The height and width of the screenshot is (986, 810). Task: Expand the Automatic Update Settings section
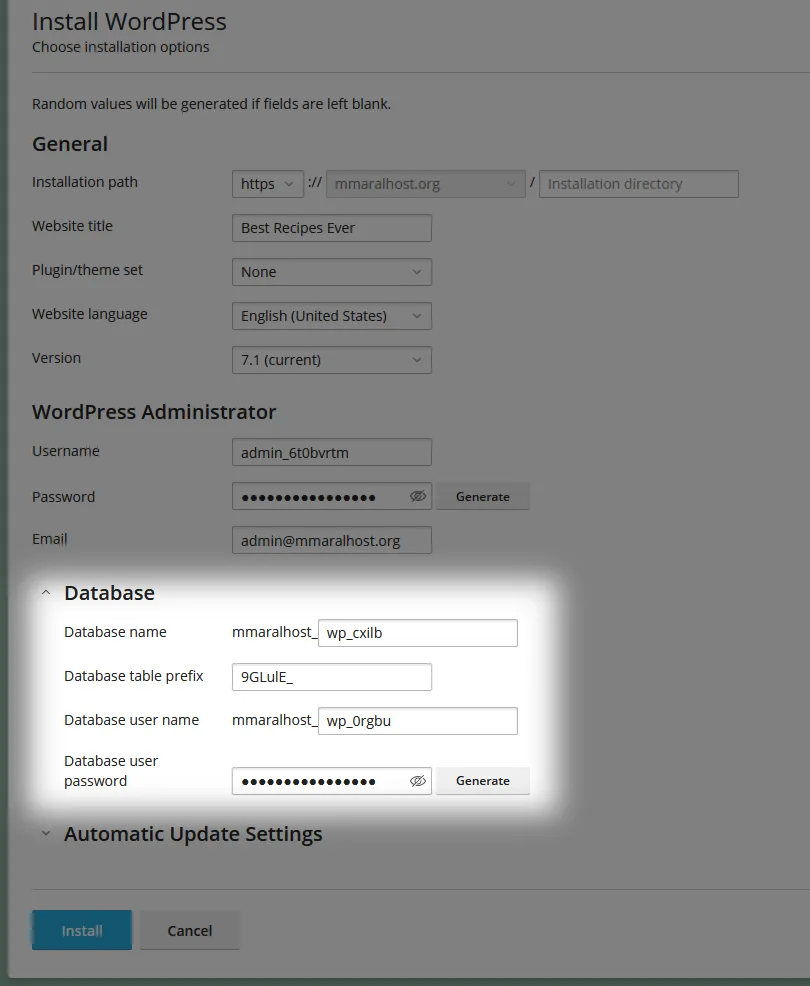click(45, 833)
